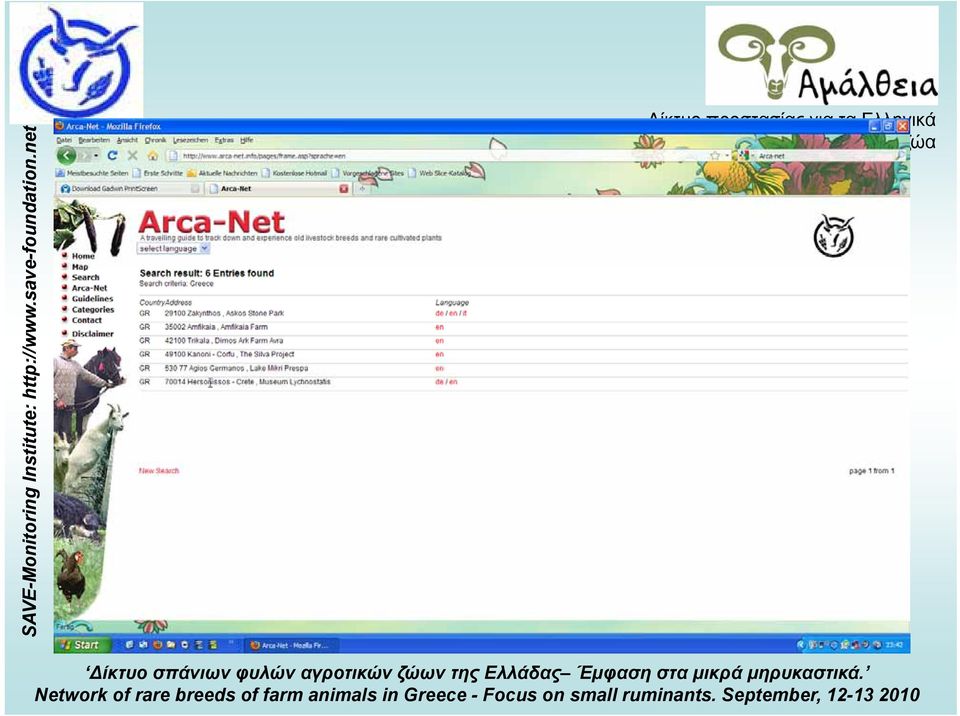Click the round bull logo on the page
The height and width of the screenshot is (716, 960).
point(833,235)
